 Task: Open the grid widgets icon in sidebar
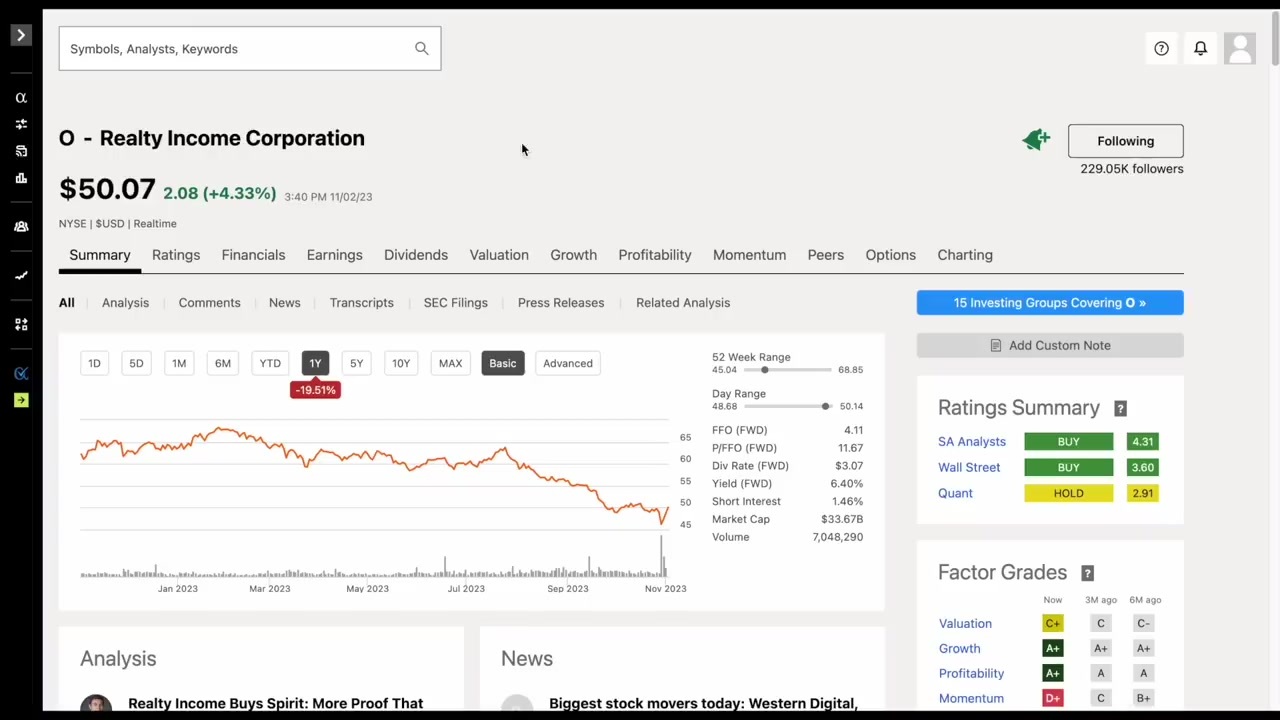(21, 324)
